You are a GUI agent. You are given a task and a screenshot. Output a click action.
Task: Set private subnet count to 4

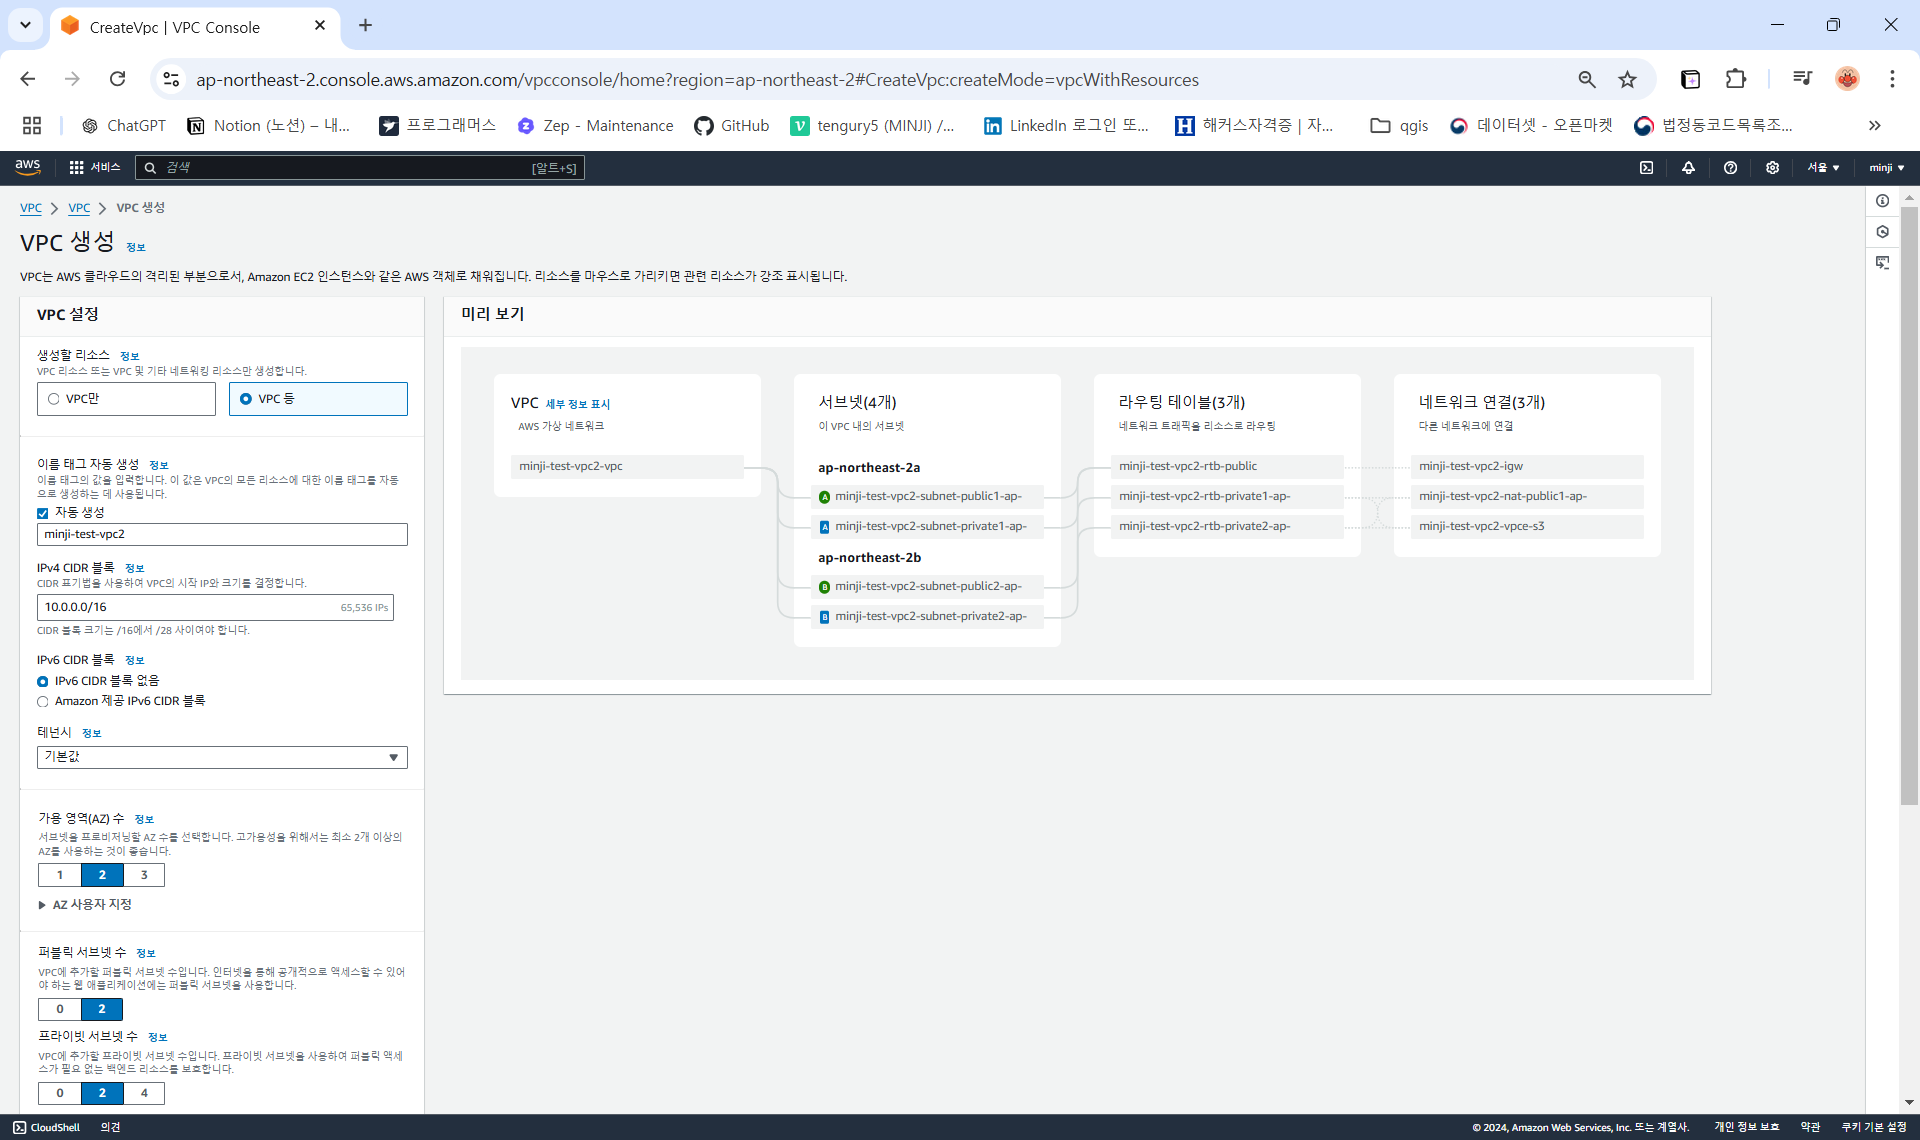144,1093
